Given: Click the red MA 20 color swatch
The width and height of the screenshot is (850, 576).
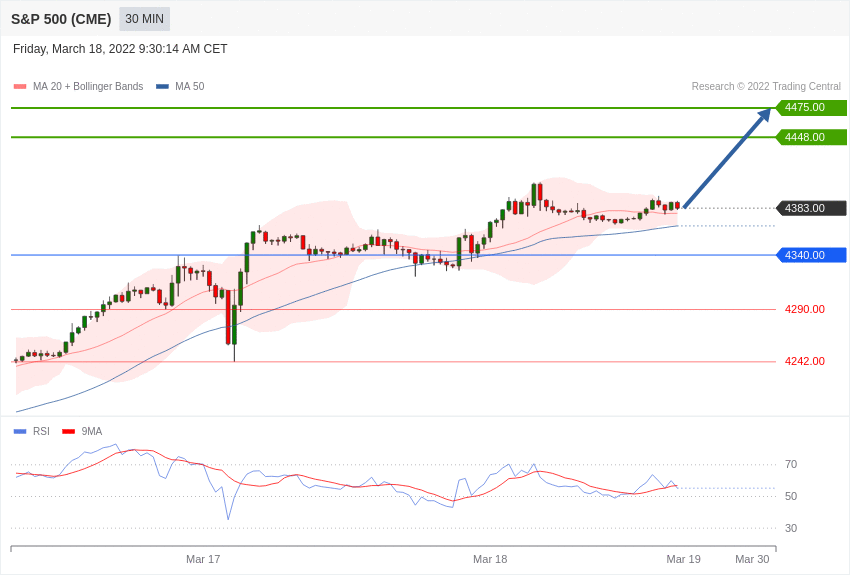Looking at the screenshot, I should 20,86.
